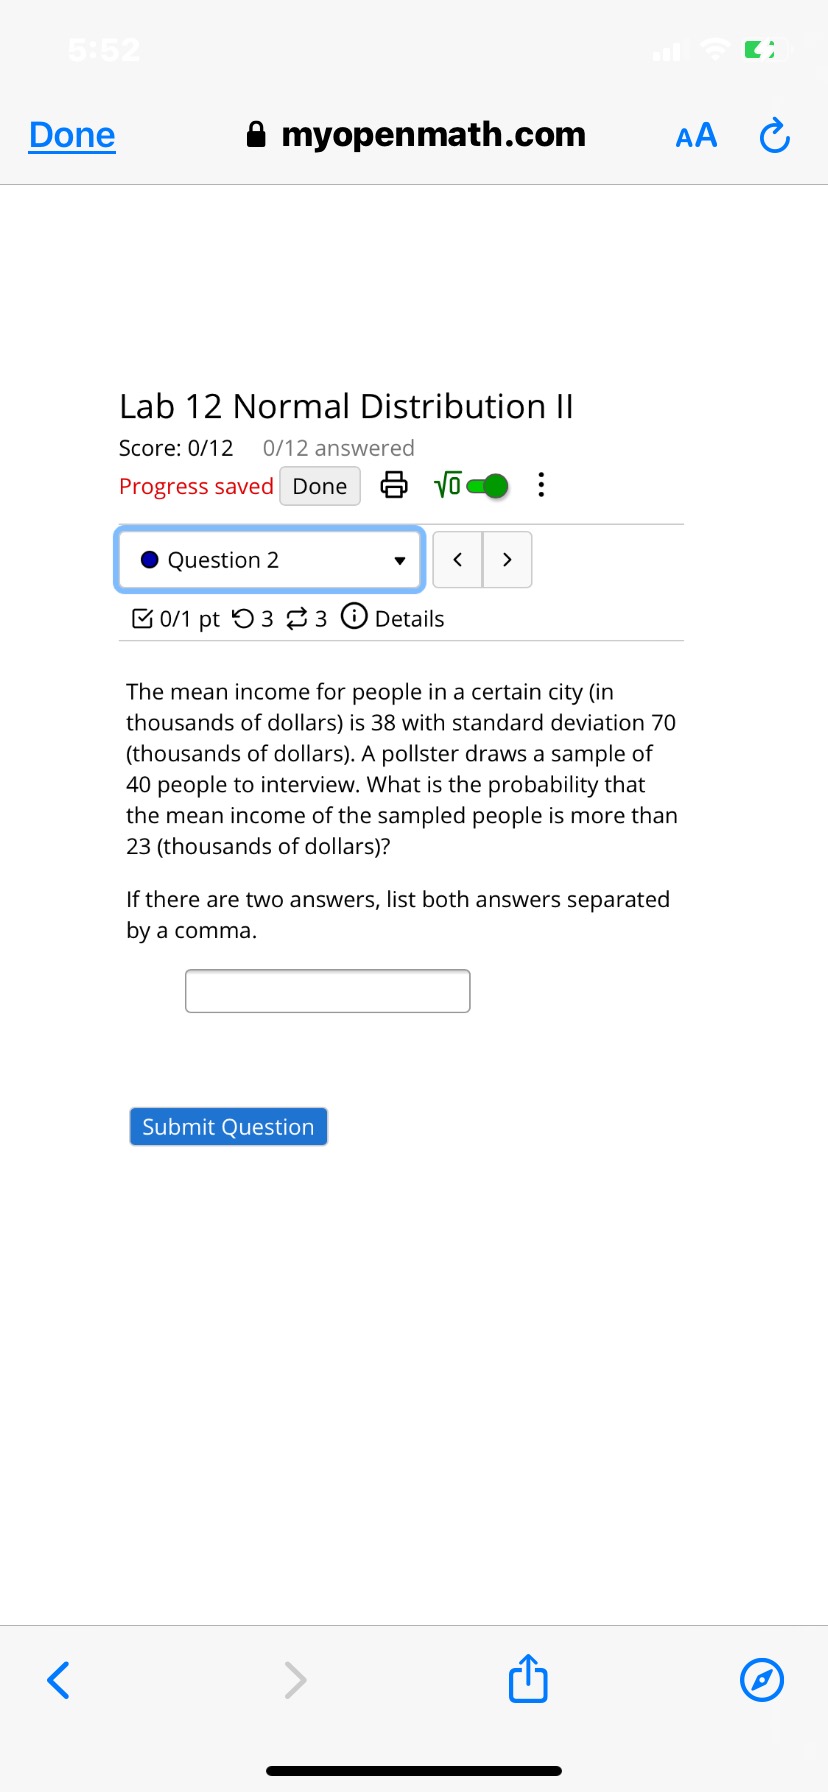Open the Question 2 dropdown selector
The height and width of the screenshot is (1792, 828).
(268, 560)
